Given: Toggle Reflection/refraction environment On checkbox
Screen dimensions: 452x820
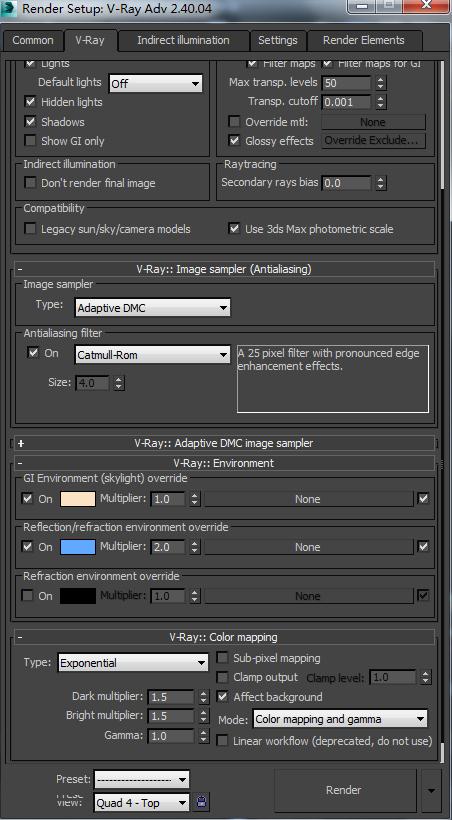Looking at the screenshot, I should (28, 546).
